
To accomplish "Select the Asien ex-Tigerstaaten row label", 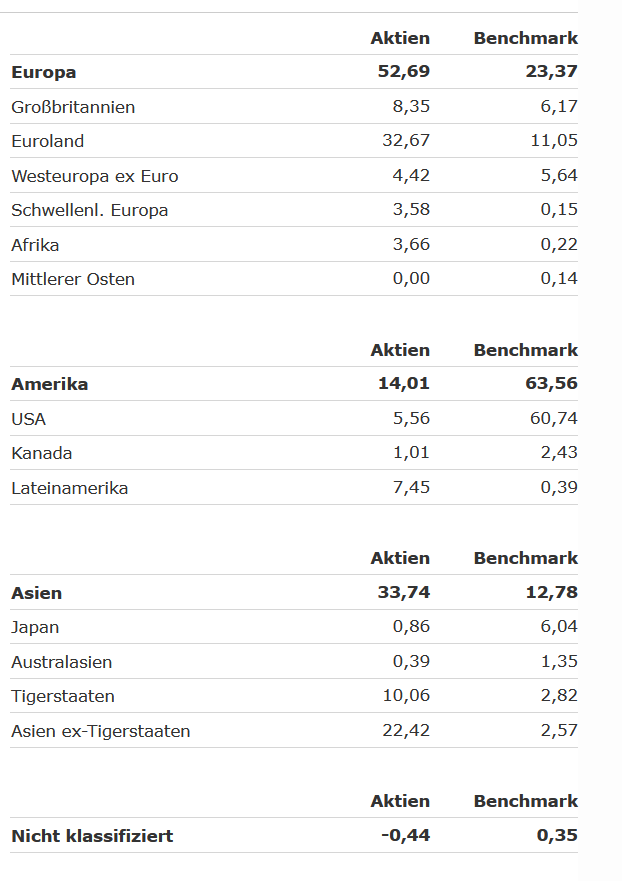I will [x=101, y=731].
